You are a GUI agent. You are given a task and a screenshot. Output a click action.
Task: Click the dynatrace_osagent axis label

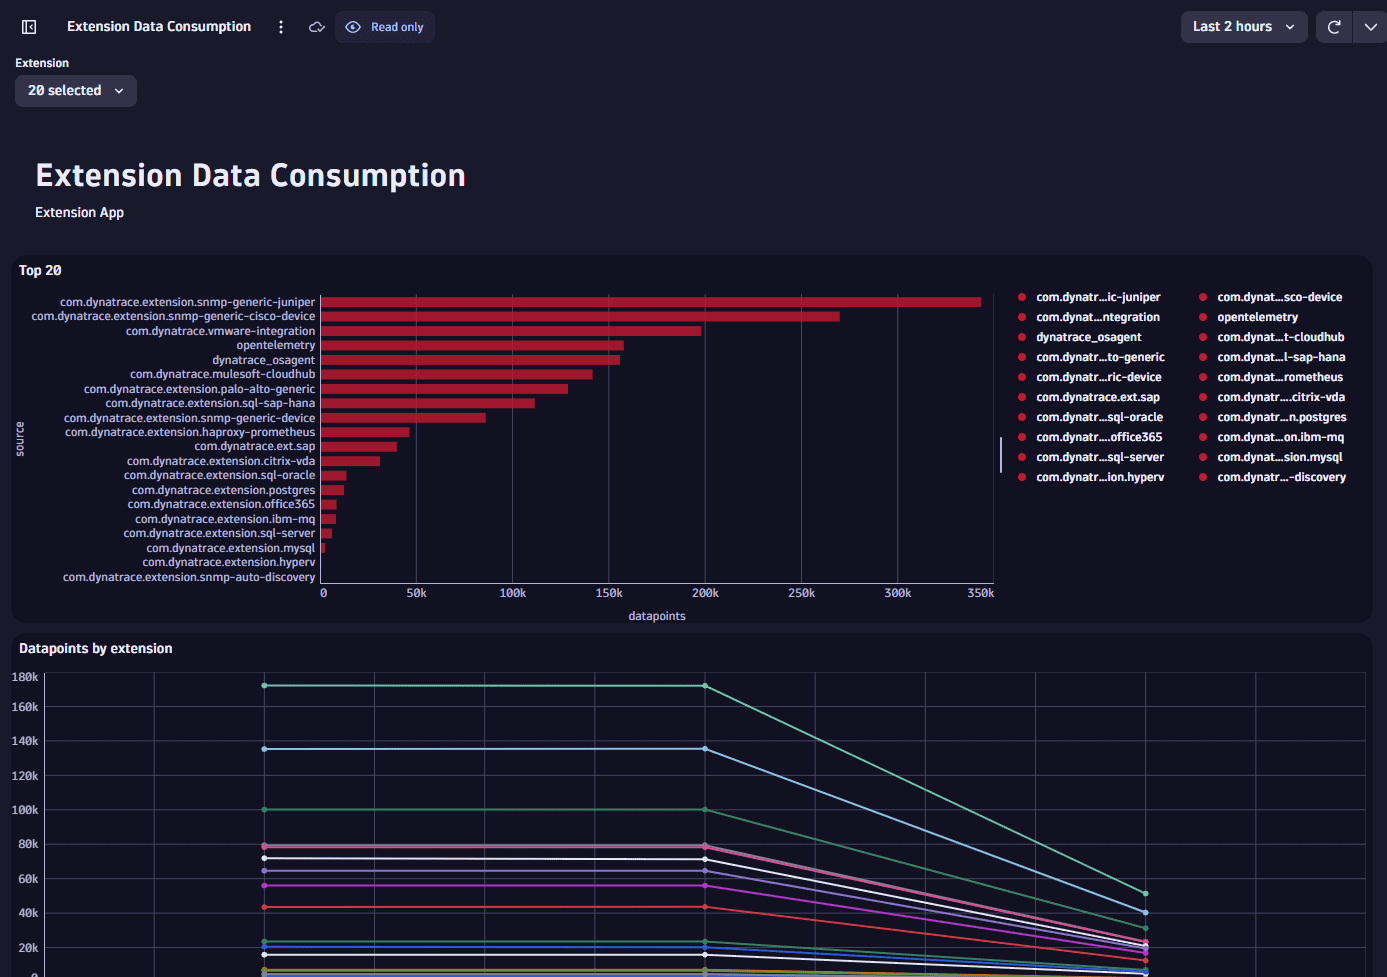(x=263, y=360)
